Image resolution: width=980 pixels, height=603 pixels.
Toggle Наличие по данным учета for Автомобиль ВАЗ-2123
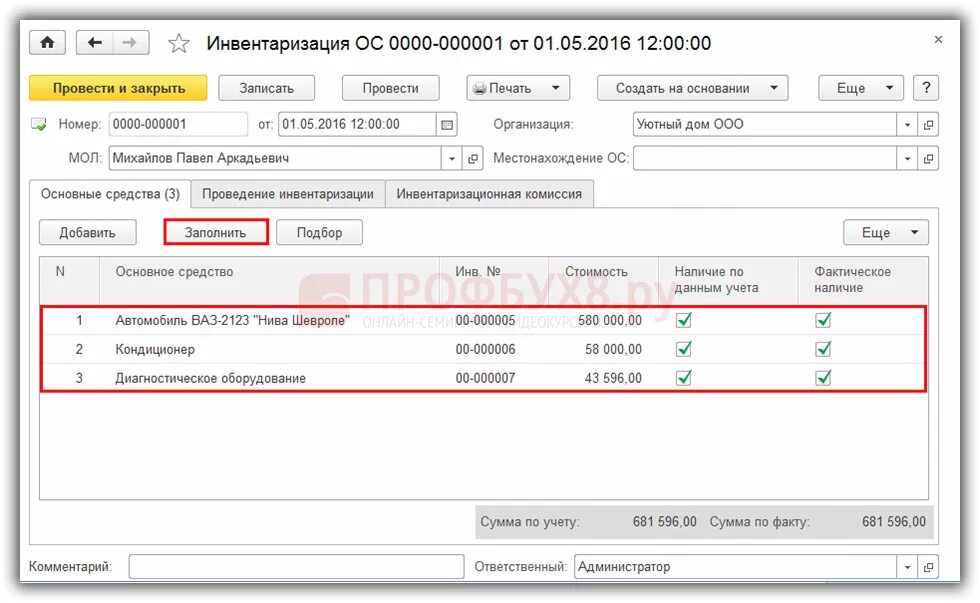click(x=684, y=321)
